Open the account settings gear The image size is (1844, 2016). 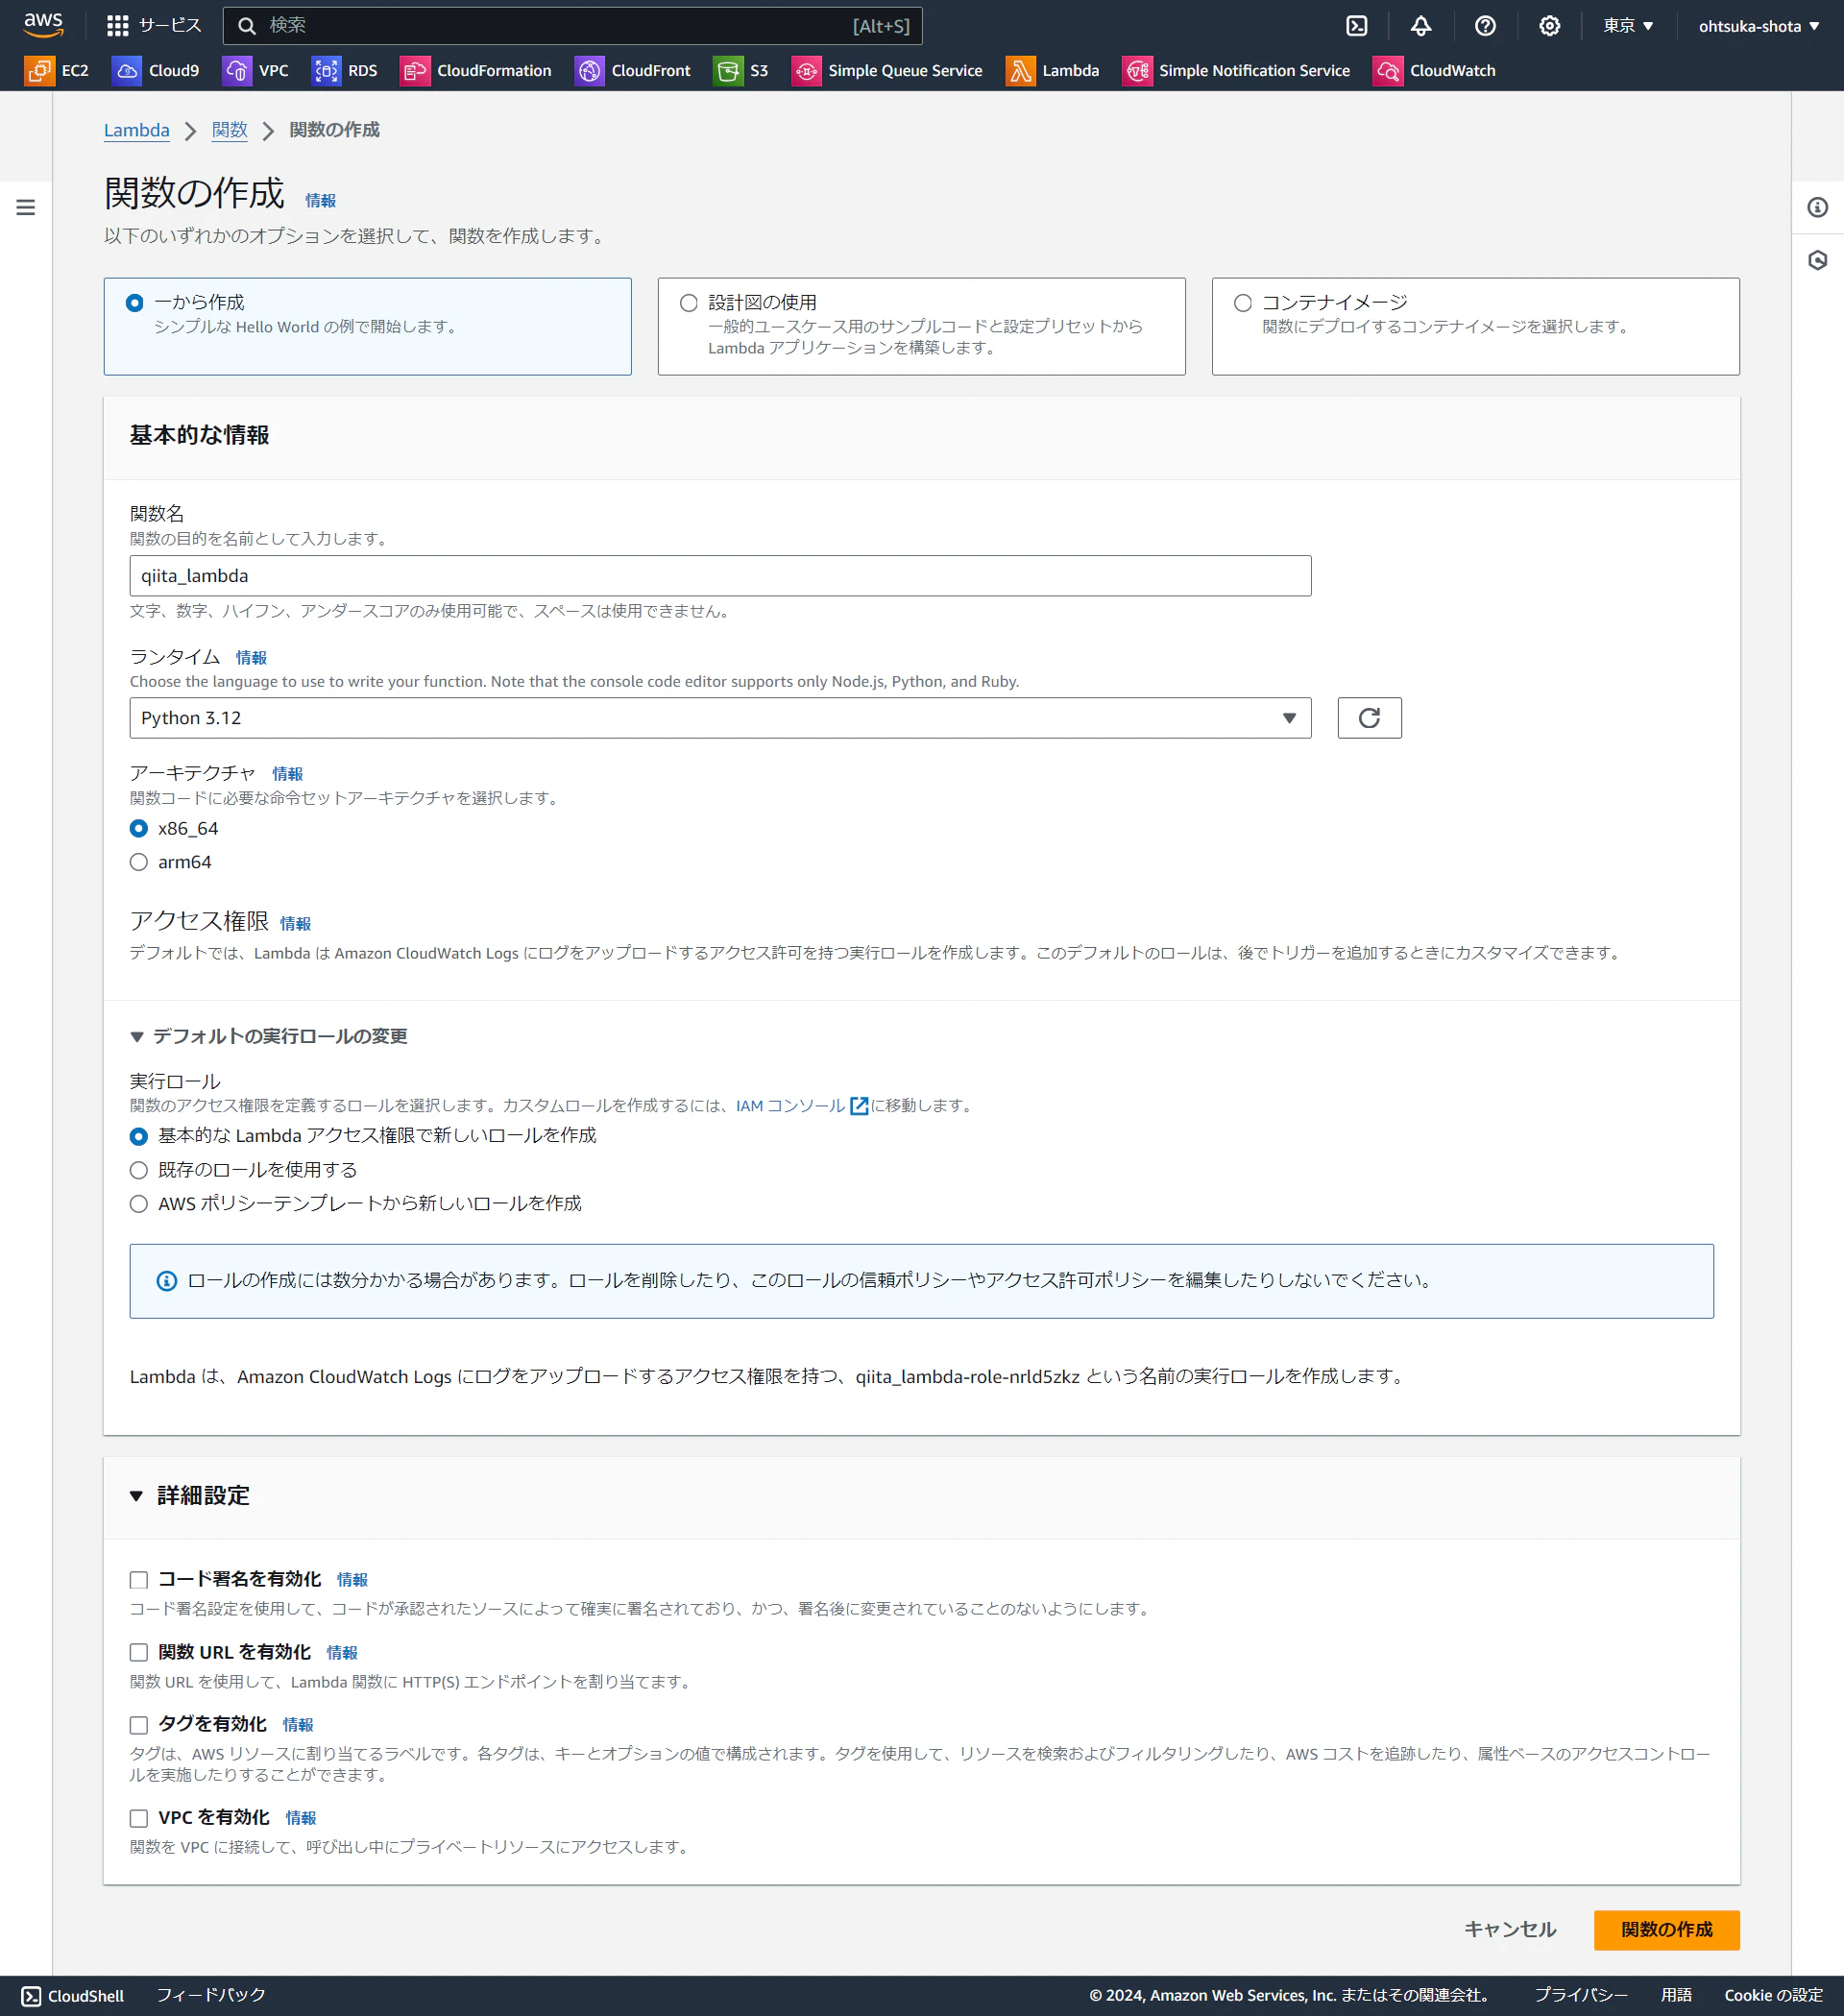click(x=1549, y=25)
